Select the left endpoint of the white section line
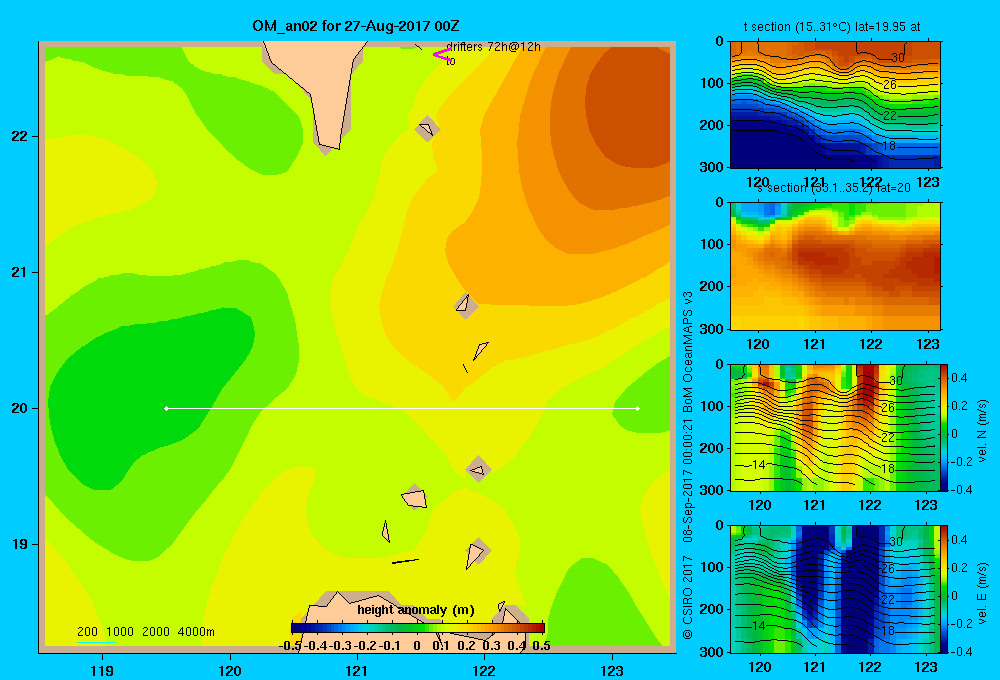Screen dimensions: 1000x680 pyautogui.click(x=166, y=408)
